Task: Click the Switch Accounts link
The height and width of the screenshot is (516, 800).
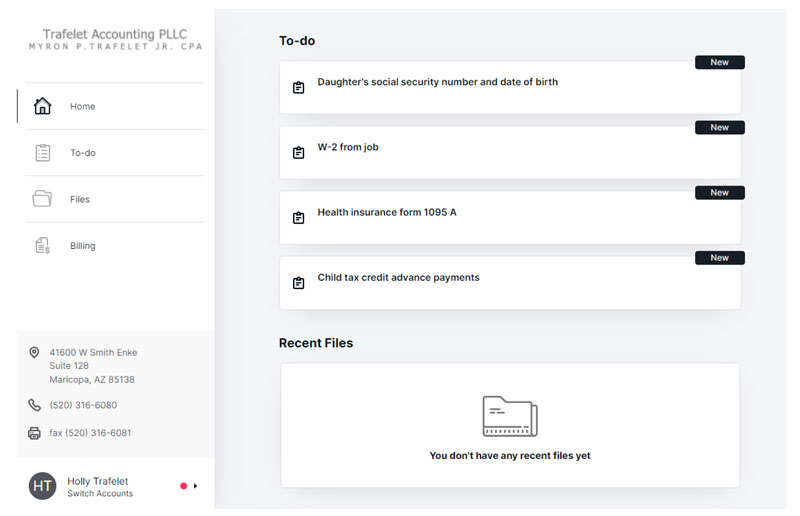Action: [100, 494]
